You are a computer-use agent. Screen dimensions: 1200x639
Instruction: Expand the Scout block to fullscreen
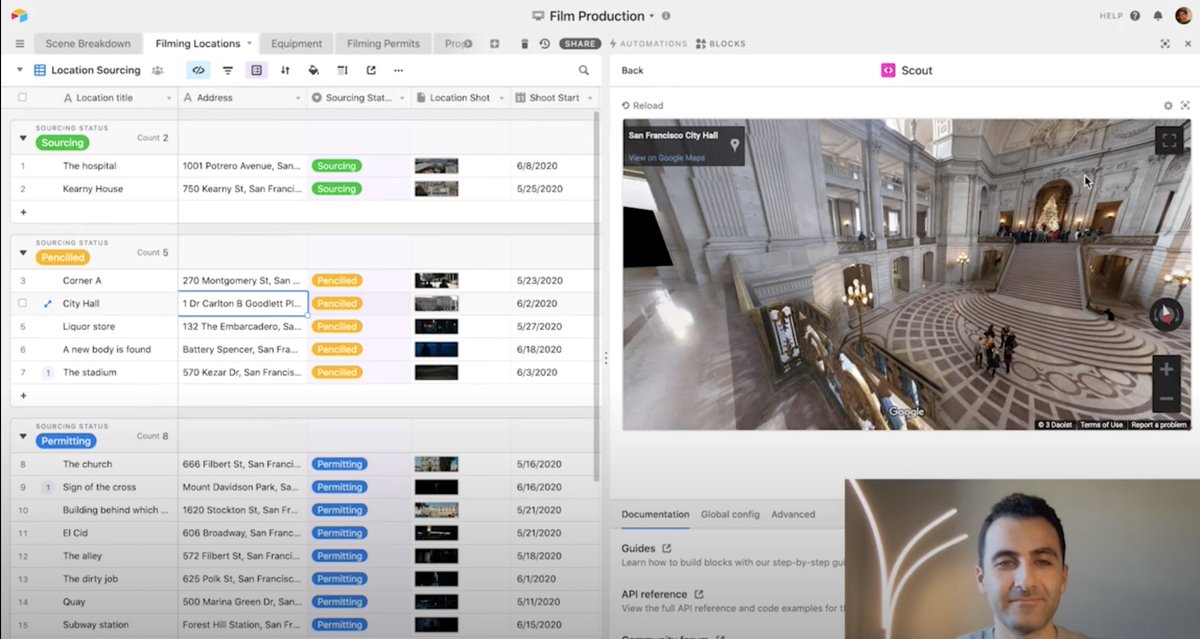point(1185,105)
